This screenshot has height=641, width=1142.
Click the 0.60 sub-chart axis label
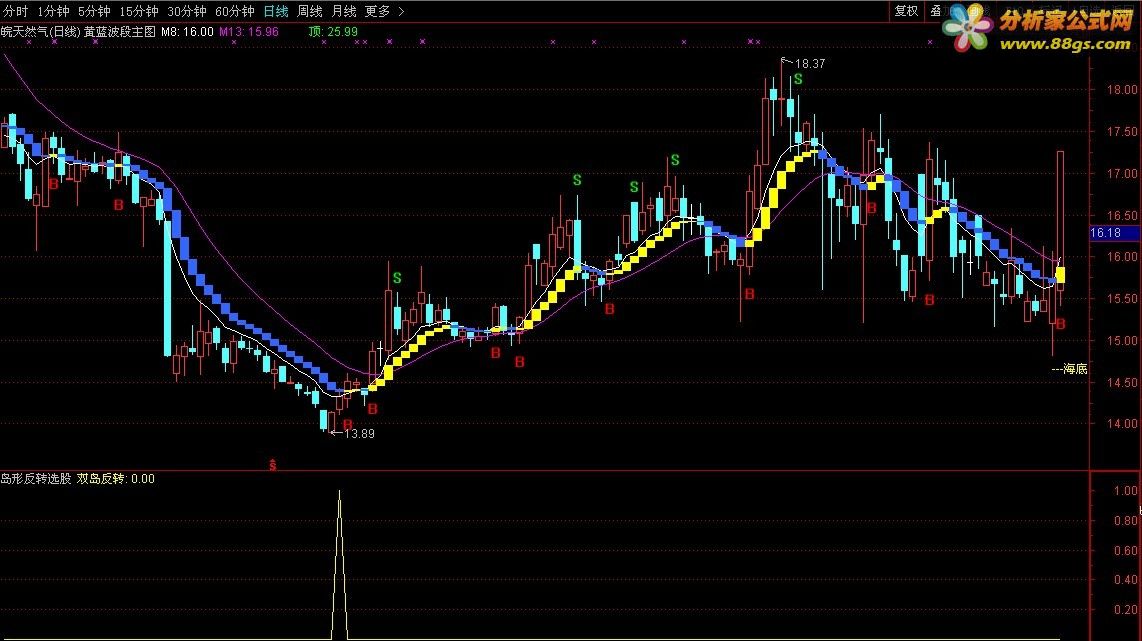pos(1126,551)
